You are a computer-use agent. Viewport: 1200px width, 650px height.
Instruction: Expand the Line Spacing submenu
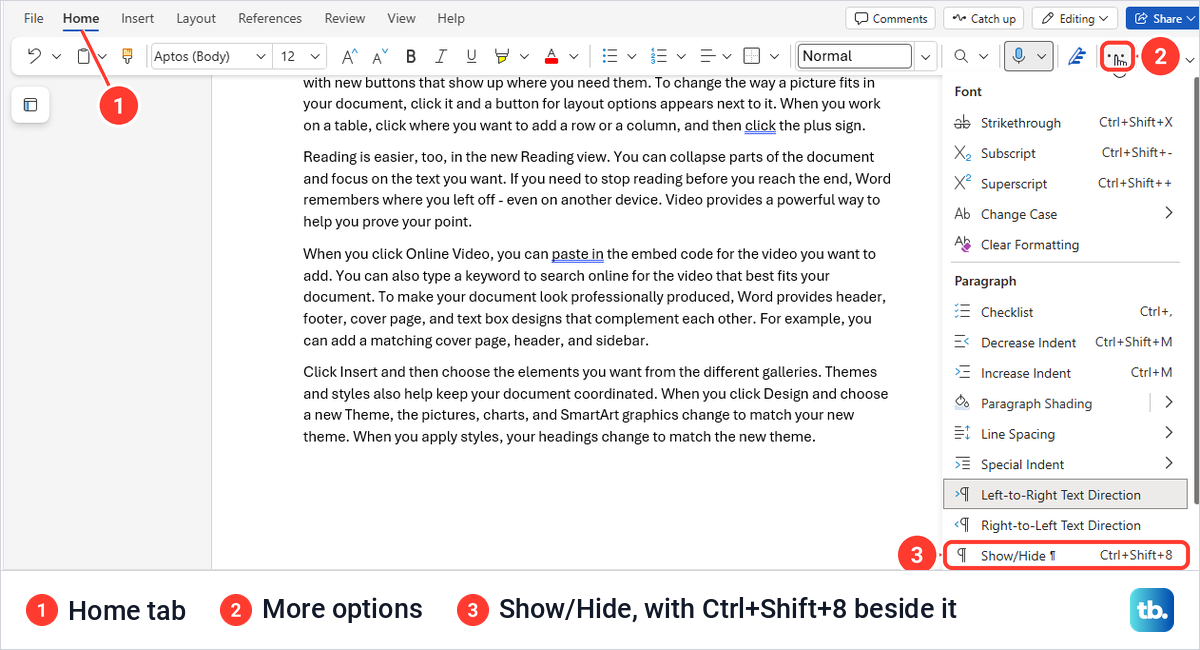1169,433
